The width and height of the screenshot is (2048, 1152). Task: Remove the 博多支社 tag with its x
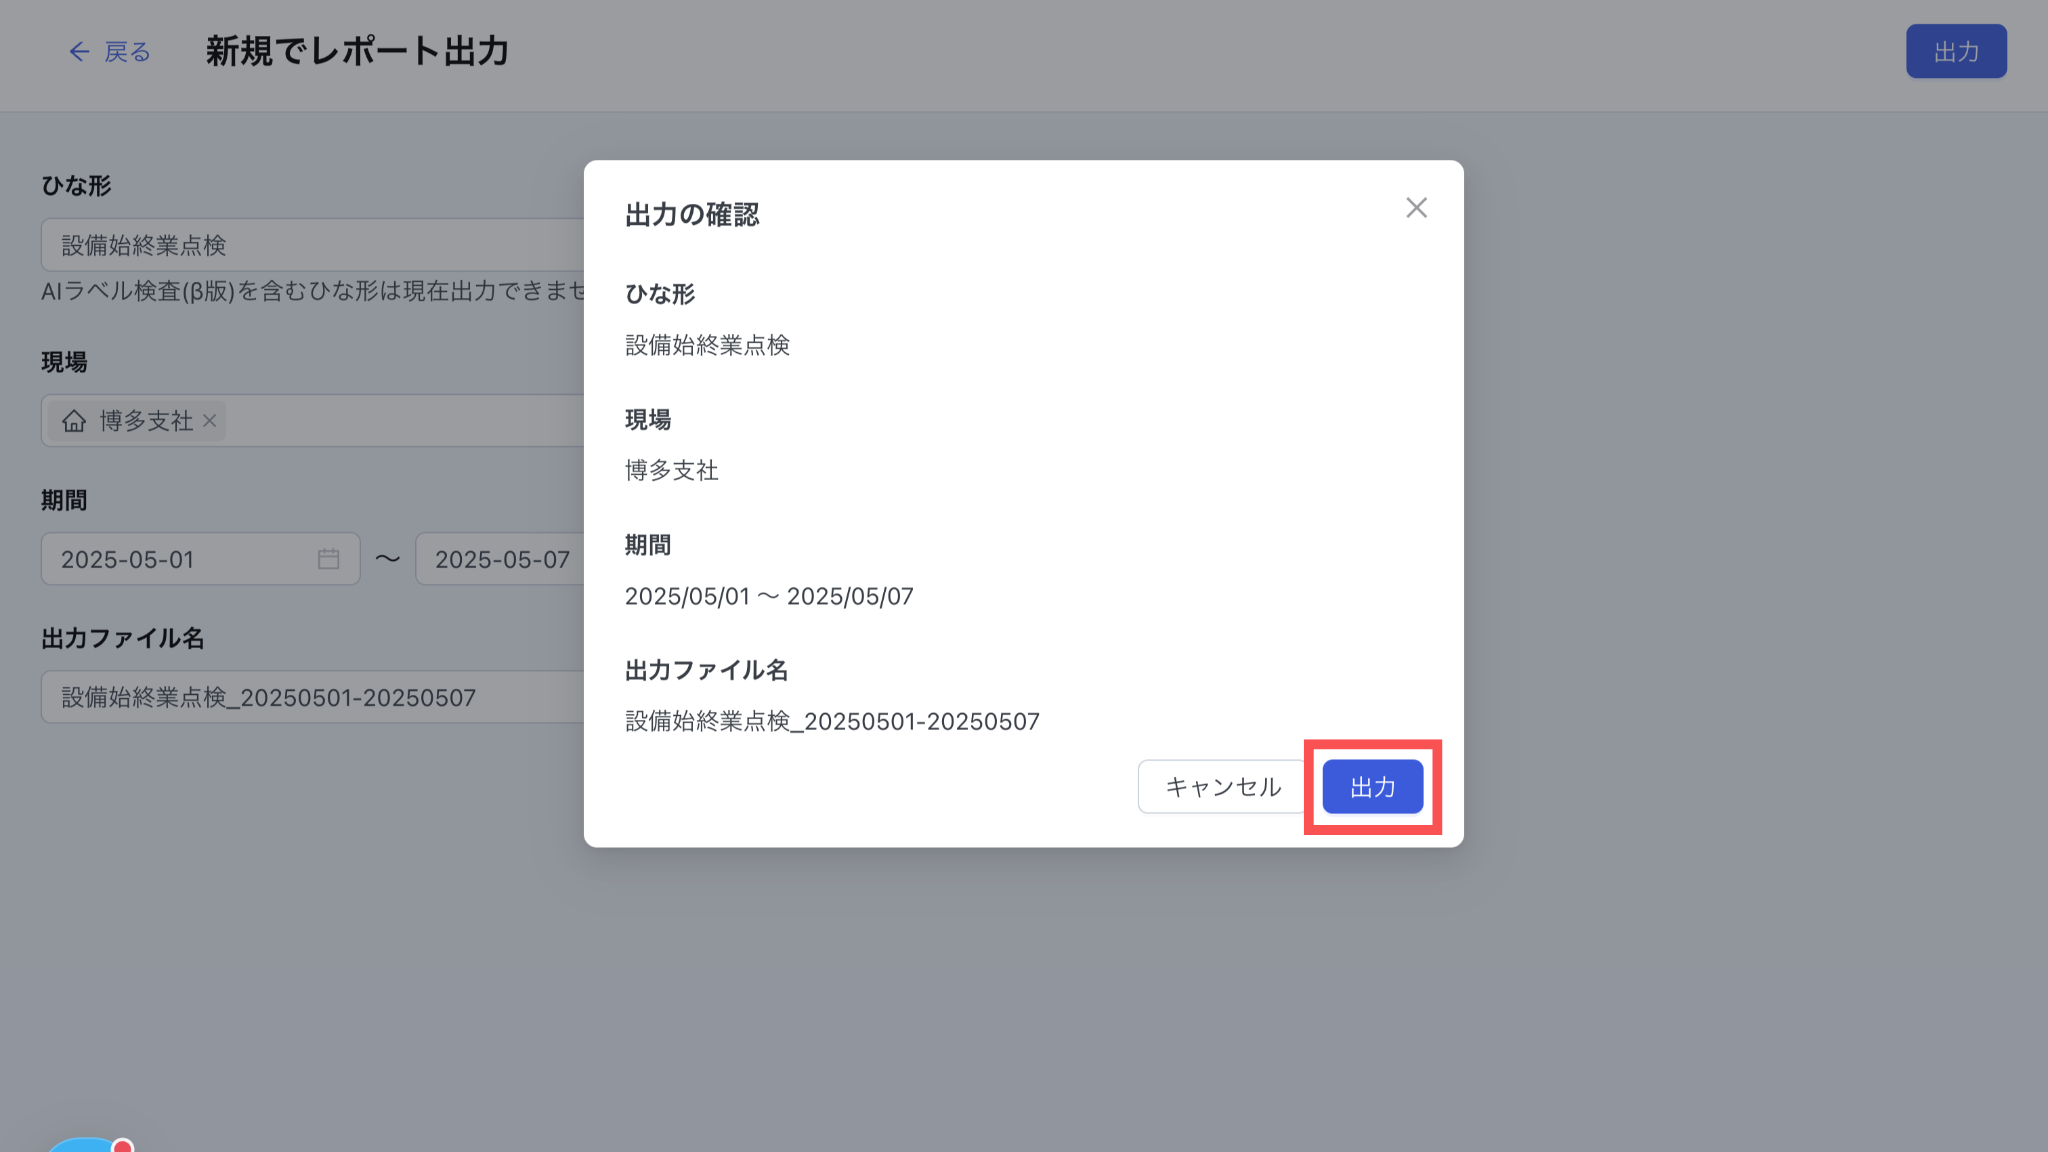pos(210,421)
